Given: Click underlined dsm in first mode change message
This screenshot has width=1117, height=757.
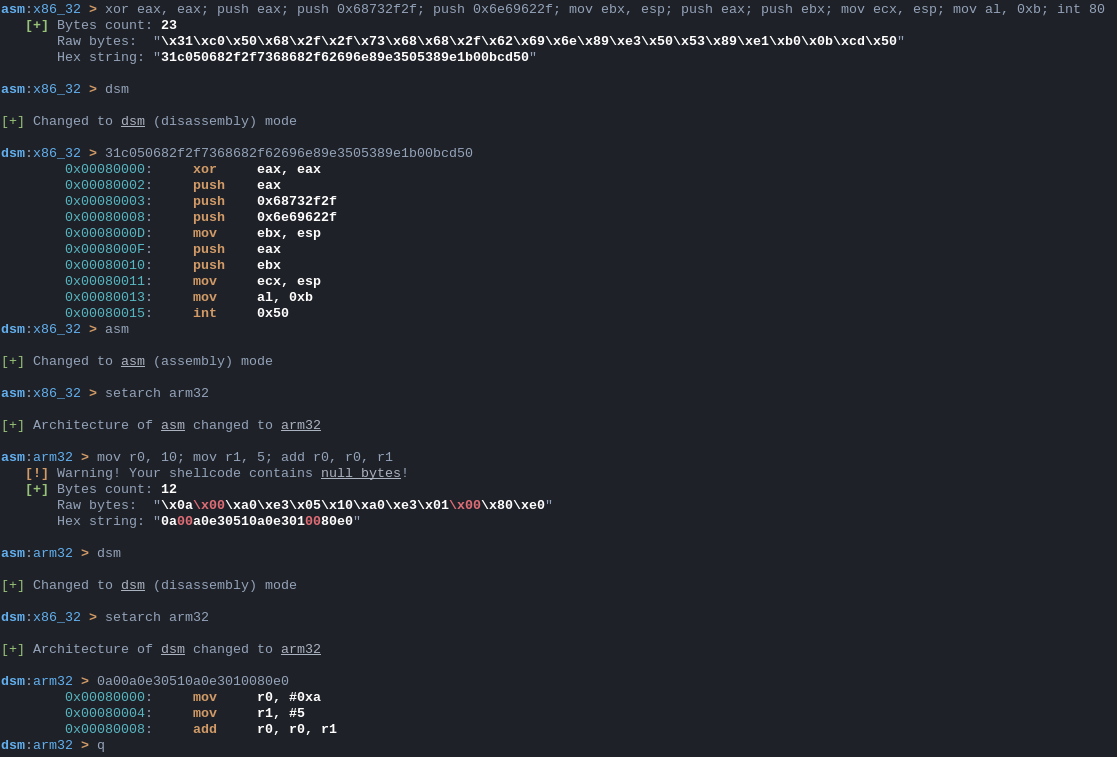Looking at the screenshot, I should [133, 121].
